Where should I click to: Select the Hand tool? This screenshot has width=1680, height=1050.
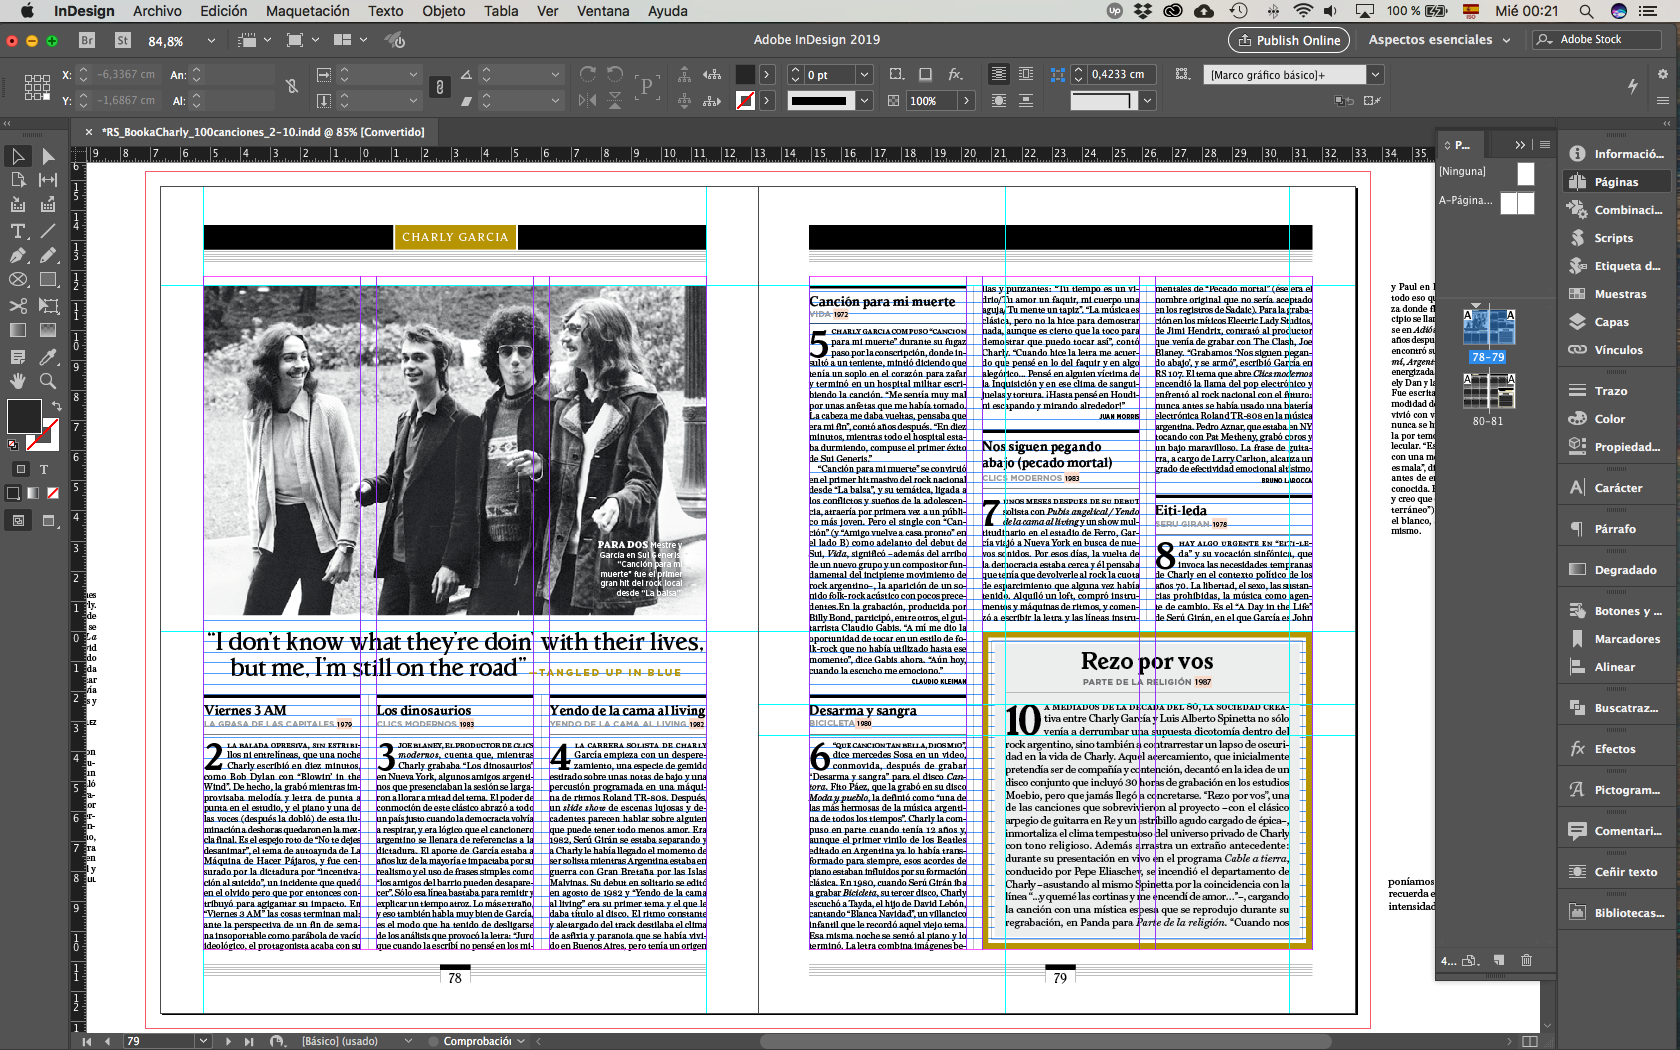coord(18,381)
